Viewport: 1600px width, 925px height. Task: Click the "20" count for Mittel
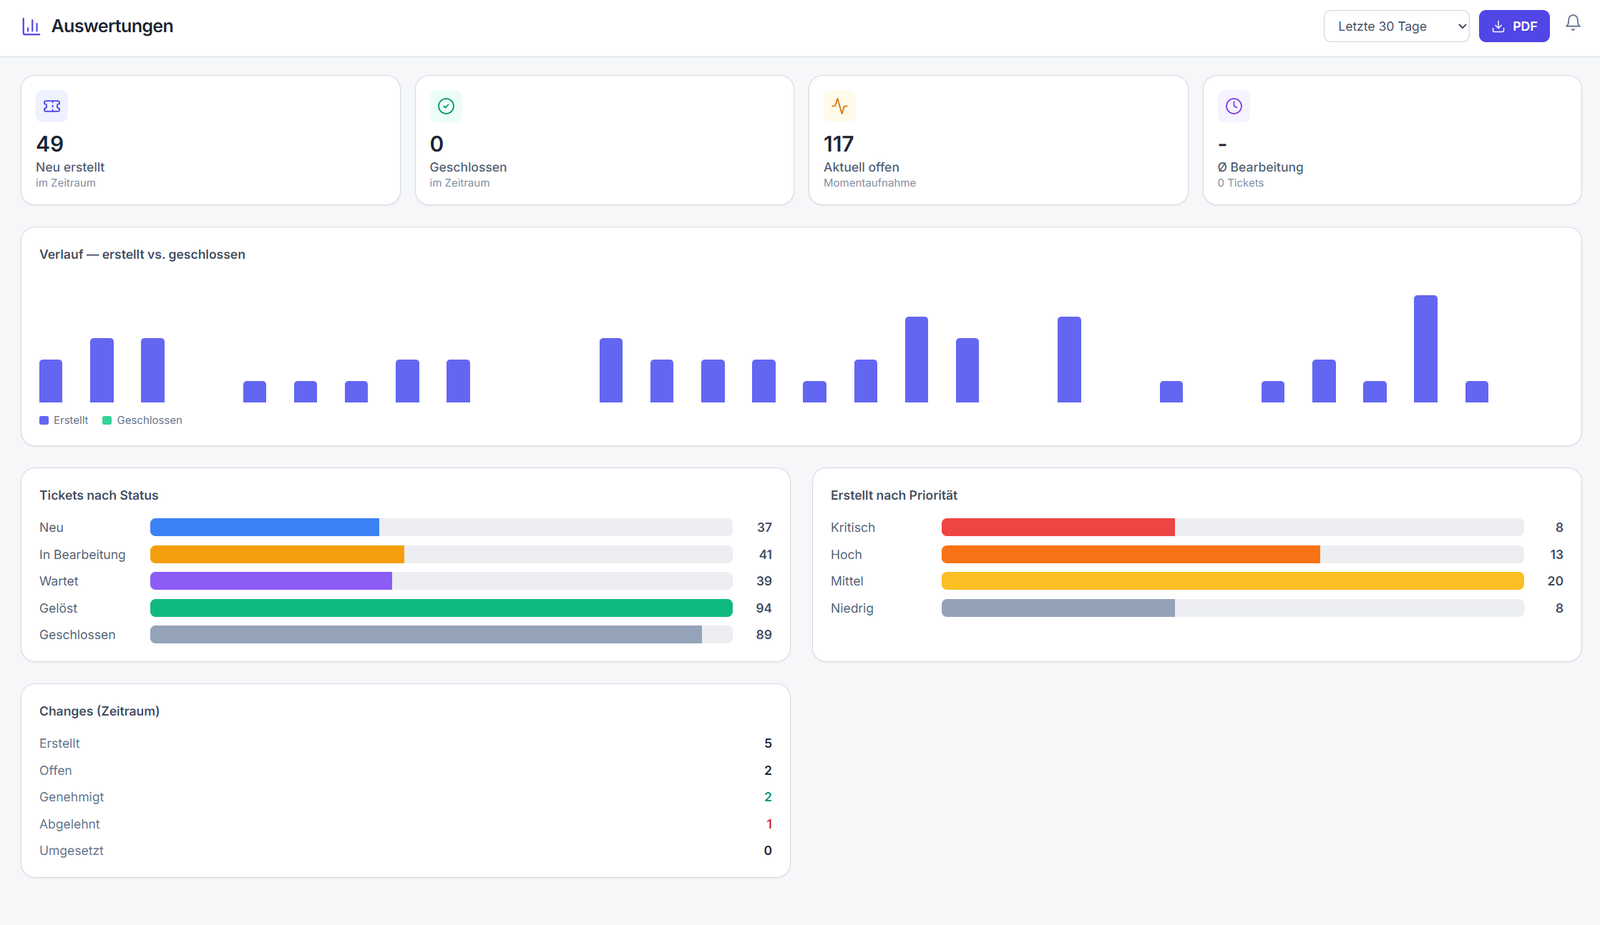tap(1555, 581)
